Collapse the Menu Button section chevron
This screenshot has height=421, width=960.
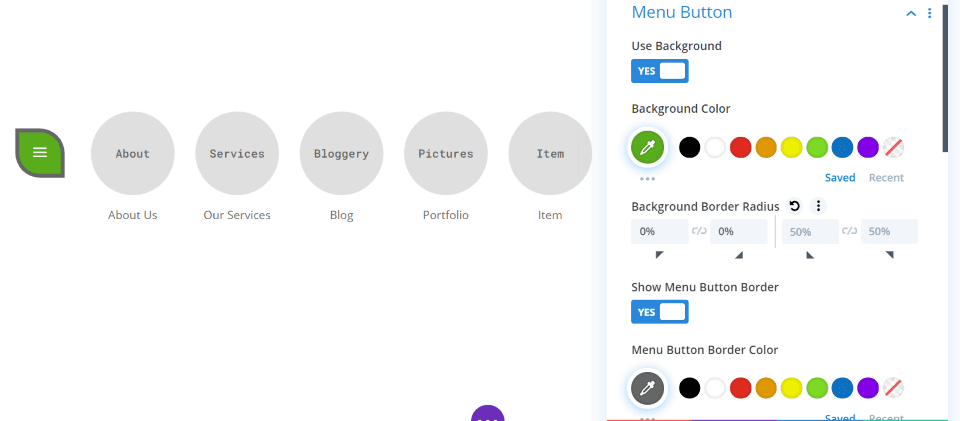[911, 13]
